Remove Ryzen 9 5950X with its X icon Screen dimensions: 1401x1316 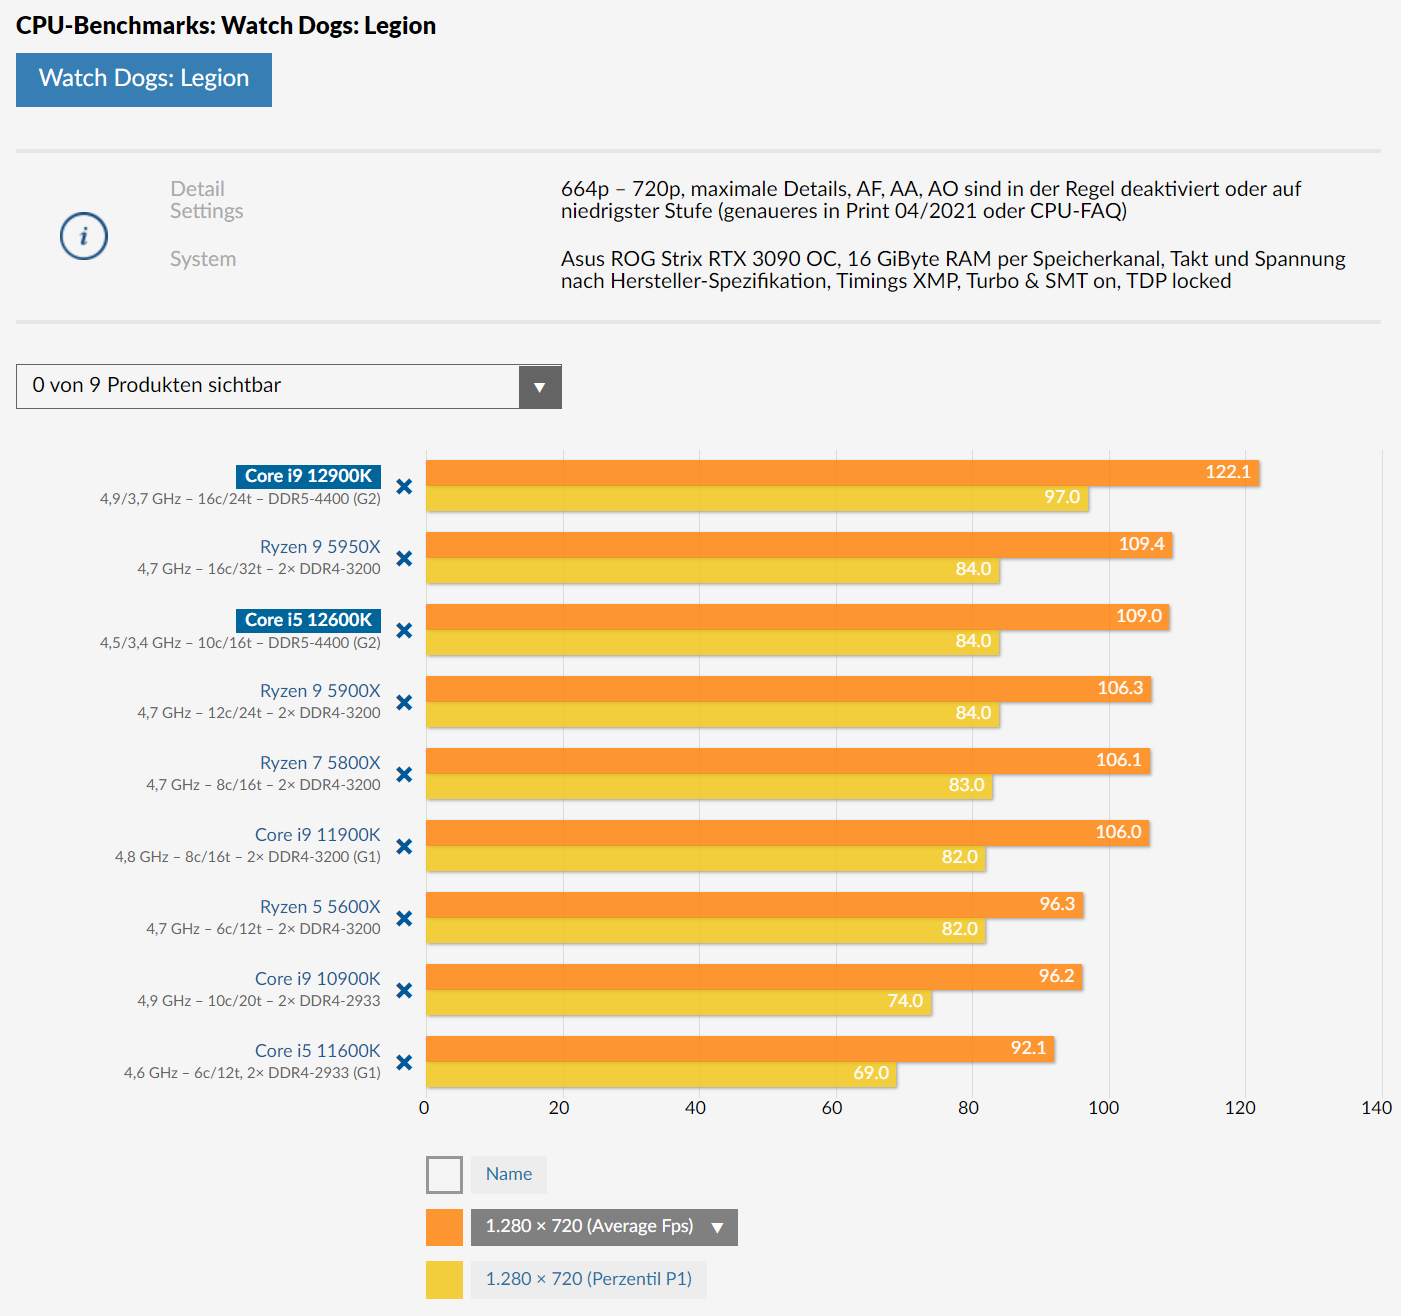click(404, 558)
